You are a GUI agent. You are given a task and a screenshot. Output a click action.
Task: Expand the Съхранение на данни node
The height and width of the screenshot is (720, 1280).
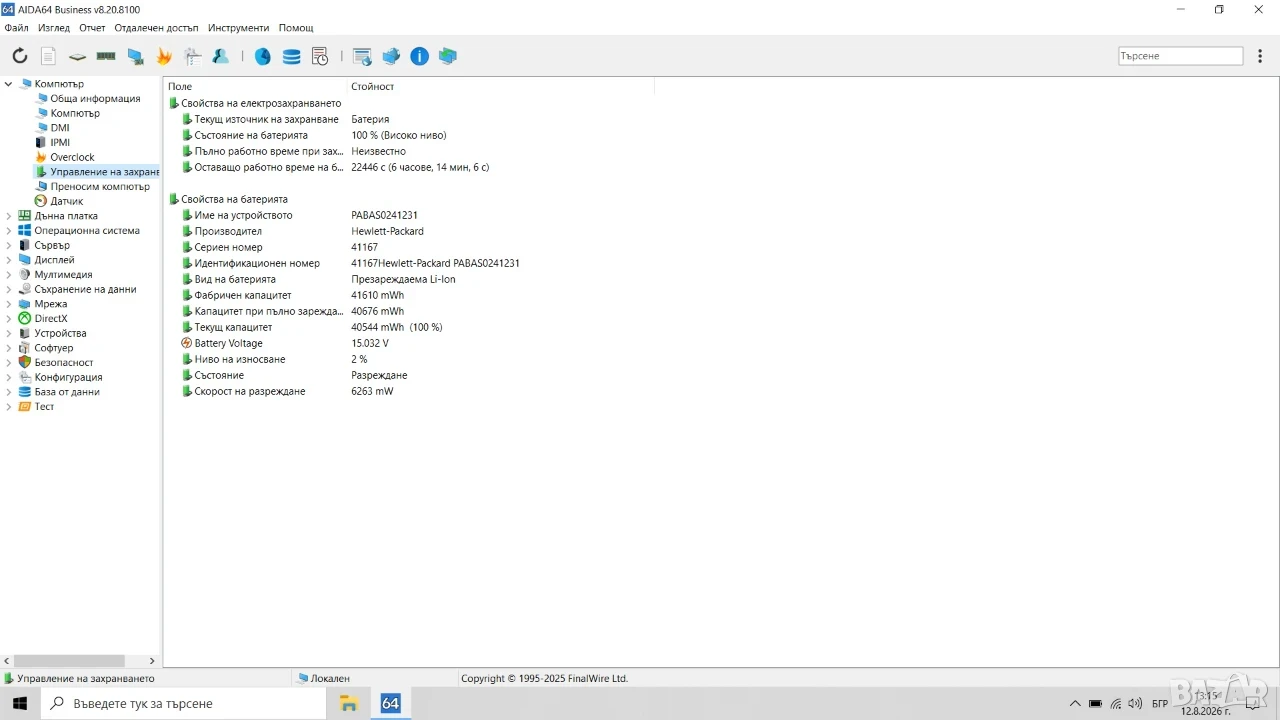point(9,289)
